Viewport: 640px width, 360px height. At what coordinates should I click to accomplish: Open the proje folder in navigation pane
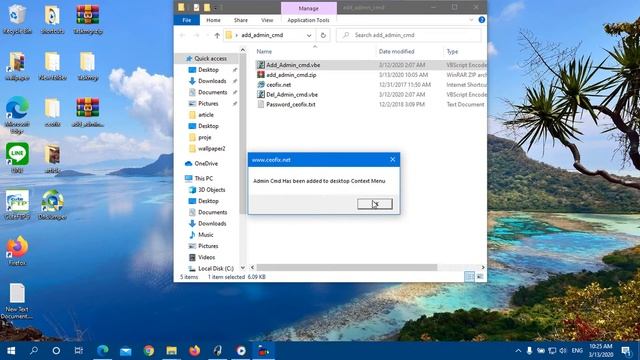[204, 137]
